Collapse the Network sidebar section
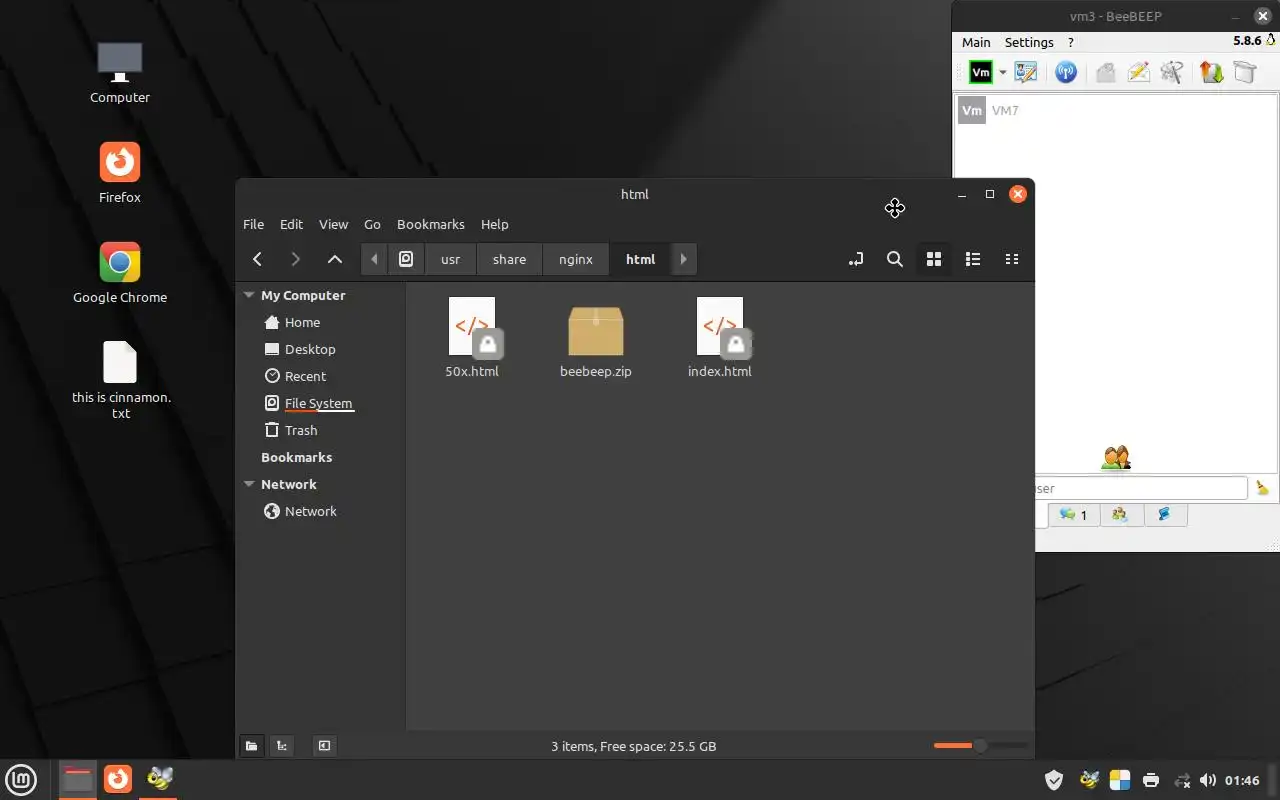The width and height of the screenshot is (1280, 800). [x=249, y=484]
